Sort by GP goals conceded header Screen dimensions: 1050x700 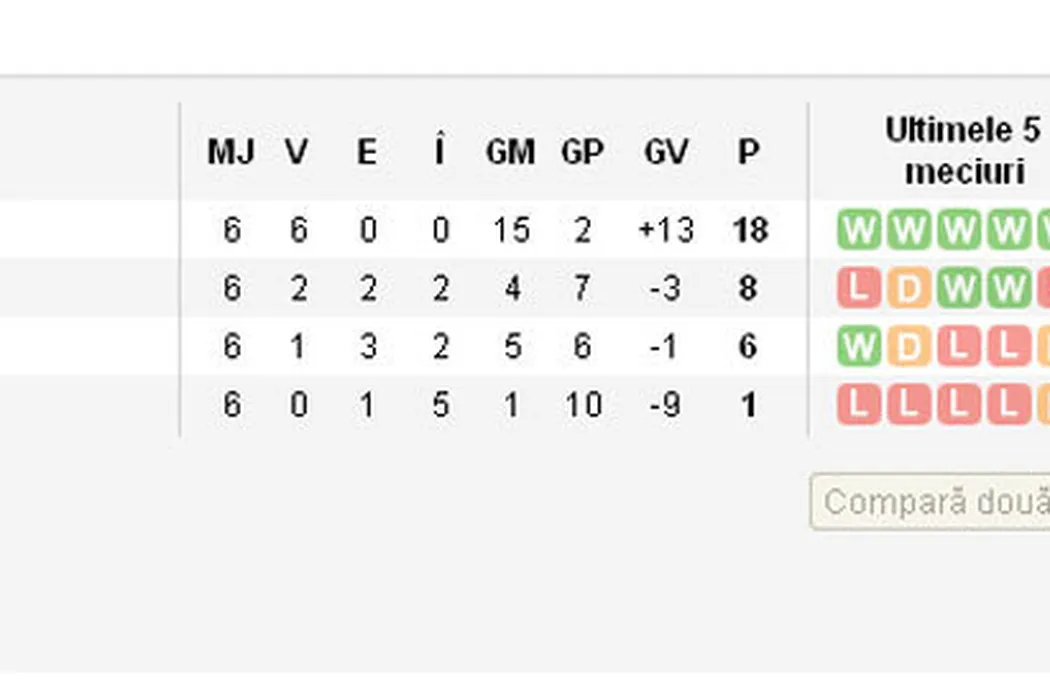coord(582,153)
